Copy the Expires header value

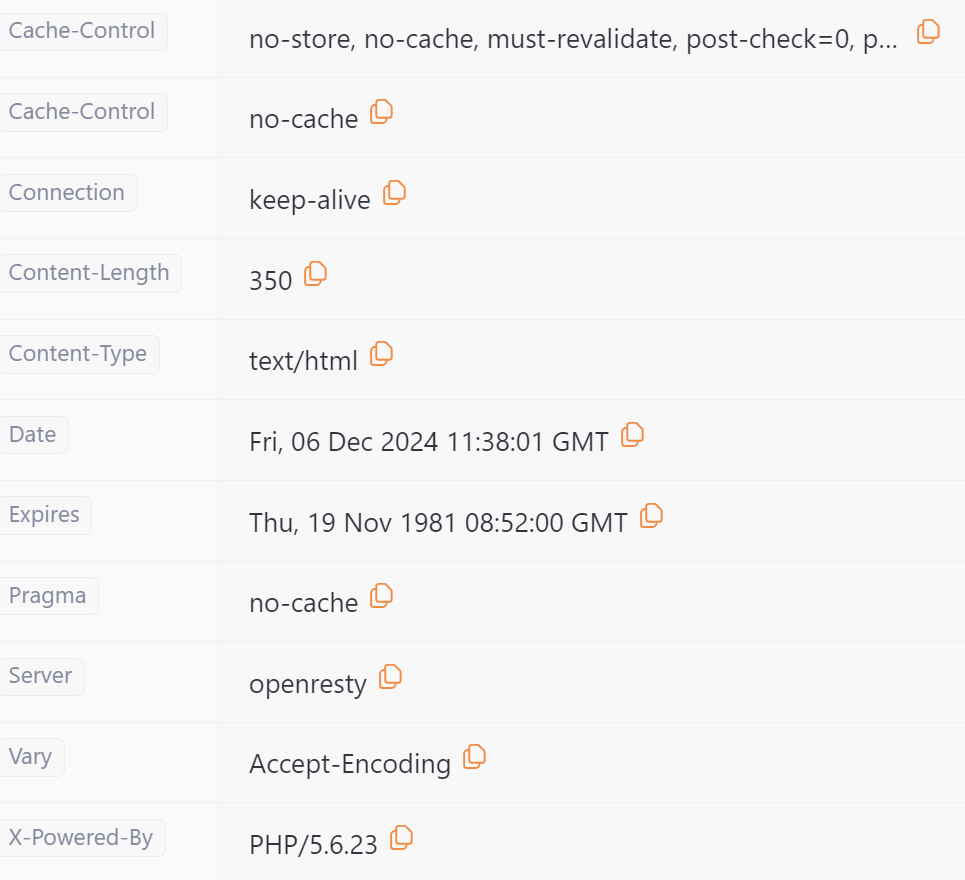point(651,516)
